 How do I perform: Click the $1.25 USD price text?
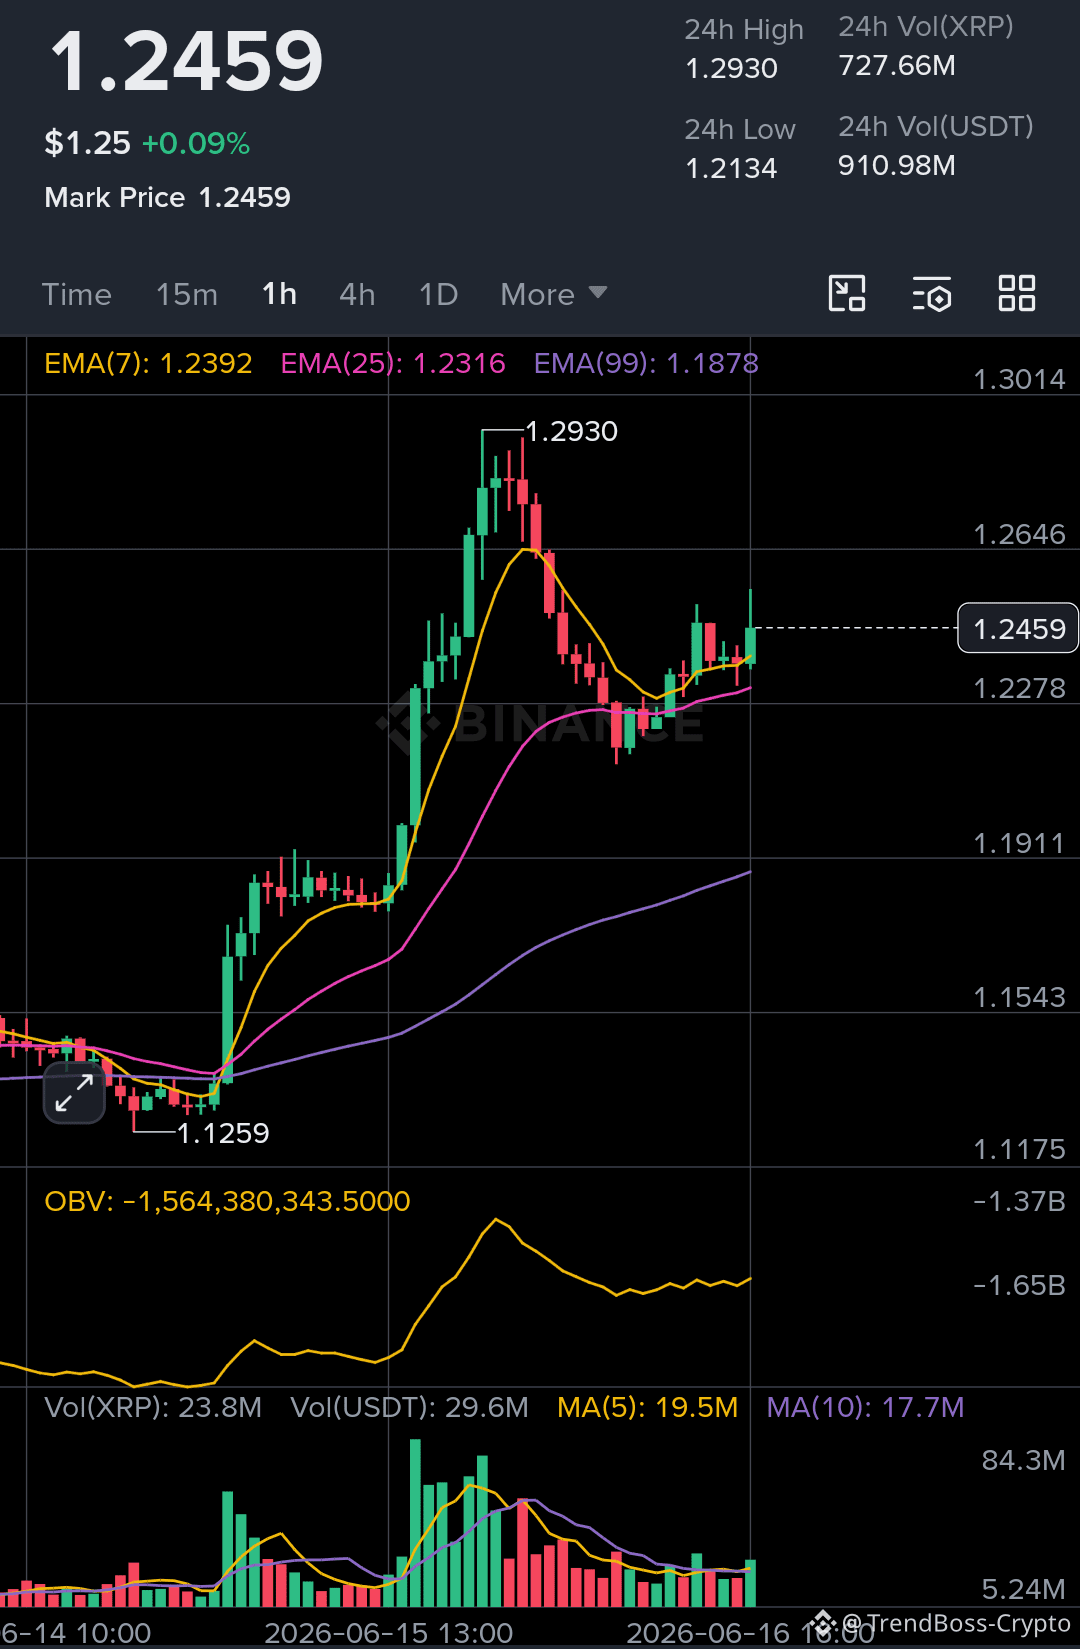(x=87, y=143)
